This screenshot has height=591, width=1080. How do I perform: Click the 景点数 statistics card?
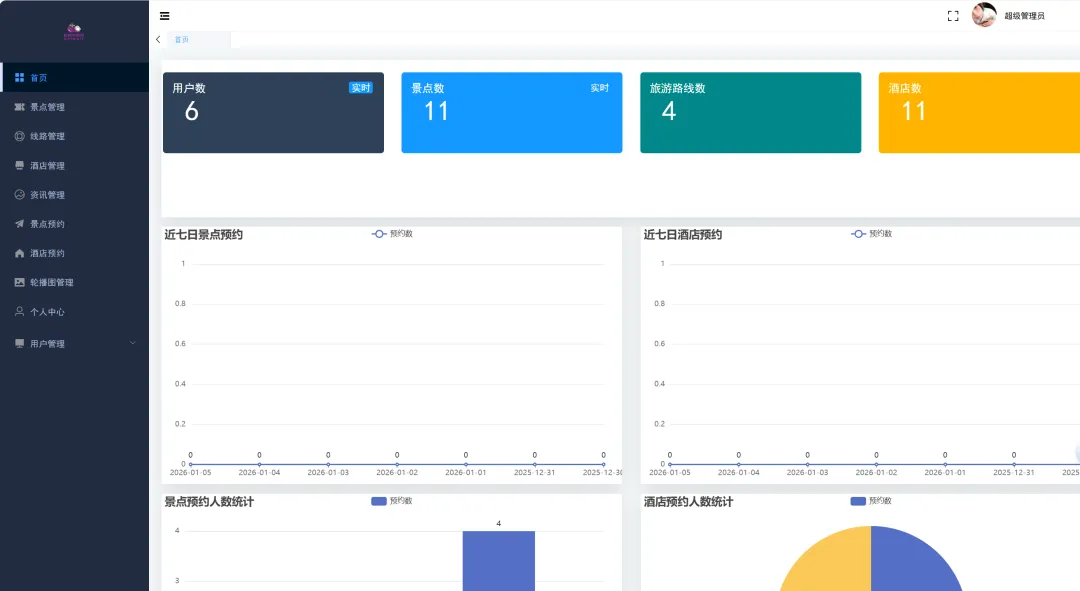point(512,112)
